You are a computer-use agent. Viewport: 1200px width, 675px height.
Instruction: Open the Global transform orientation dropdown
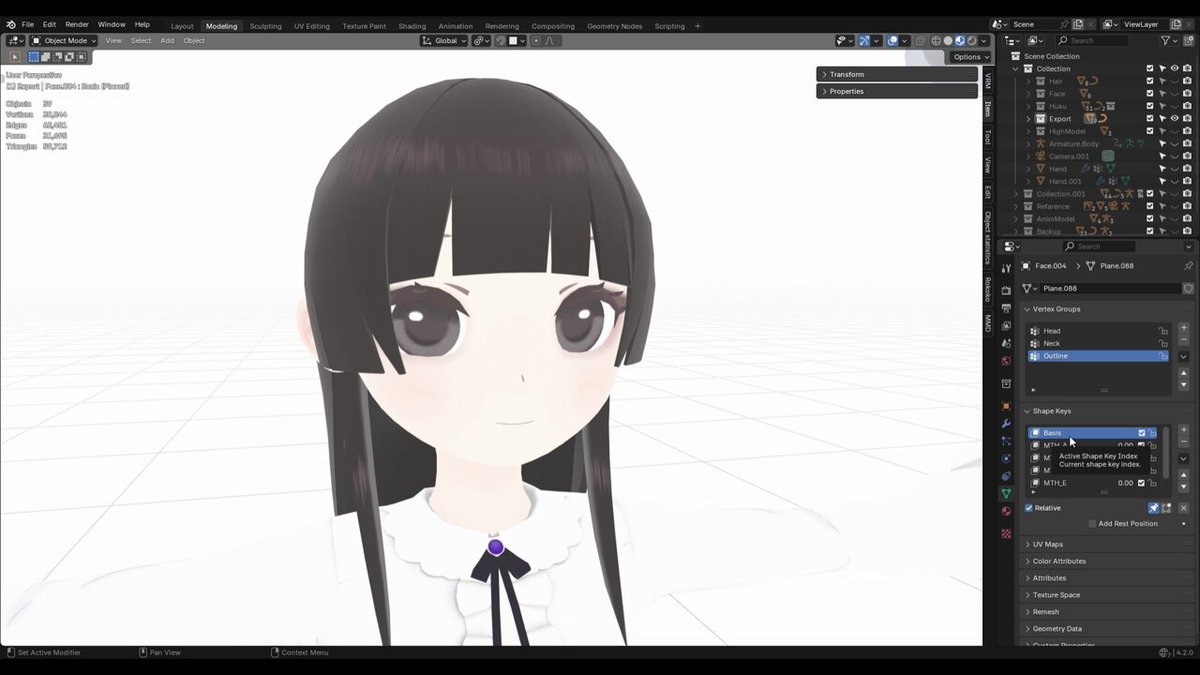point(444,41)
